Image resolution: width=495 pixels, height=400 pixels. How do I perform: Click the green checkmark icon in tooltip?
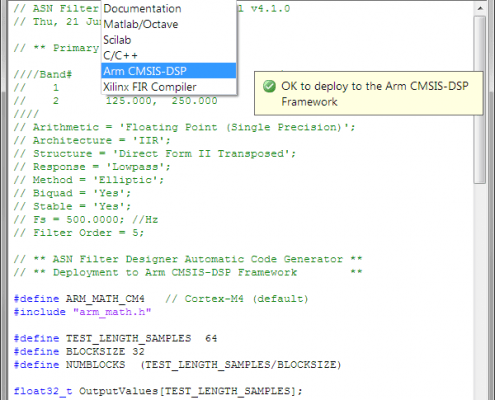click(x=269, y=86)
